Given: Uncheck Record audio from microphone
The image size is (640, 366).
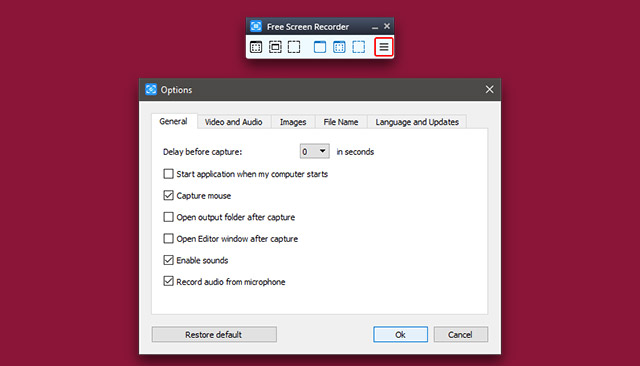Looking at the screenshot, I should [x=168, y=282].
